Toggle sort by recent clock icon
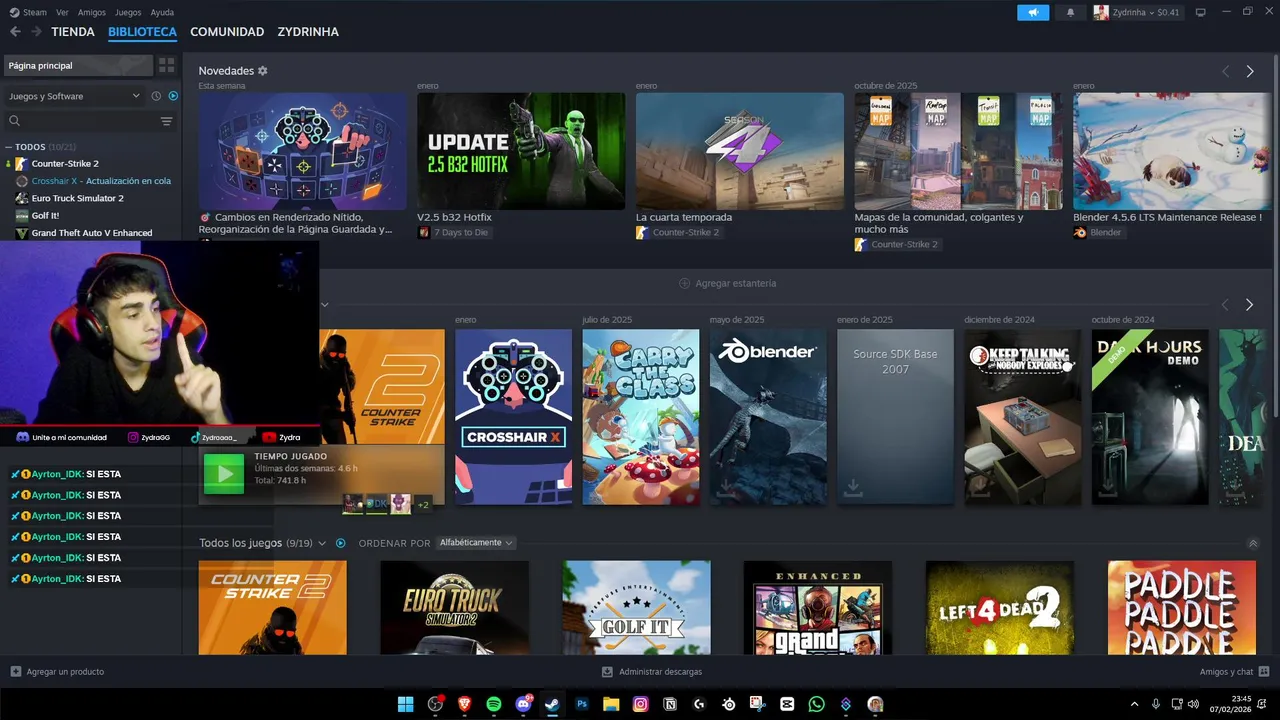Image resolution: width=1280 pixels, height=720 pixels. click(156, 96)
